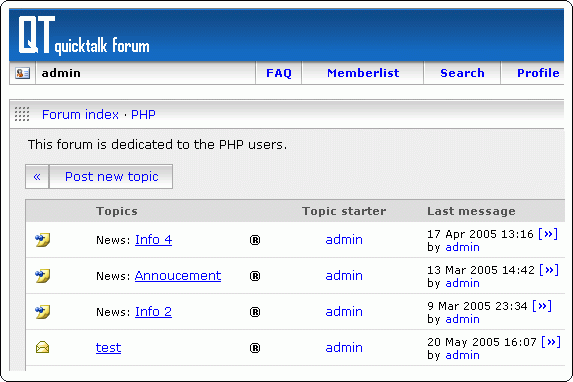The image size is (573, 382).
Task: Click the date 20 May 2005 16:07
Action: tap(482, 342)
